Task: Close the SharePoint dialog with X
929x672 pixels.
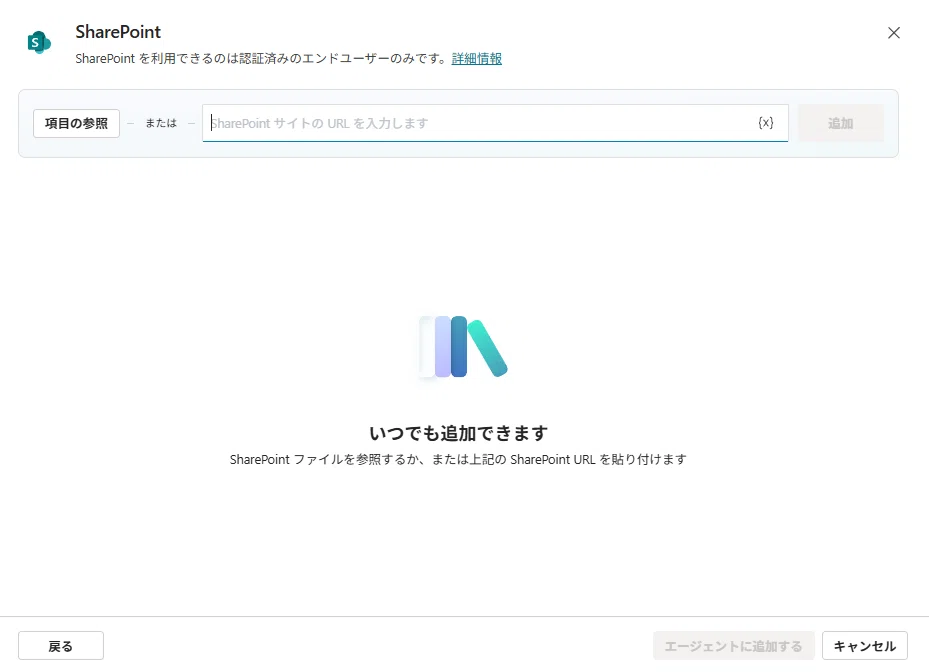Action: (x=893, y=33)
